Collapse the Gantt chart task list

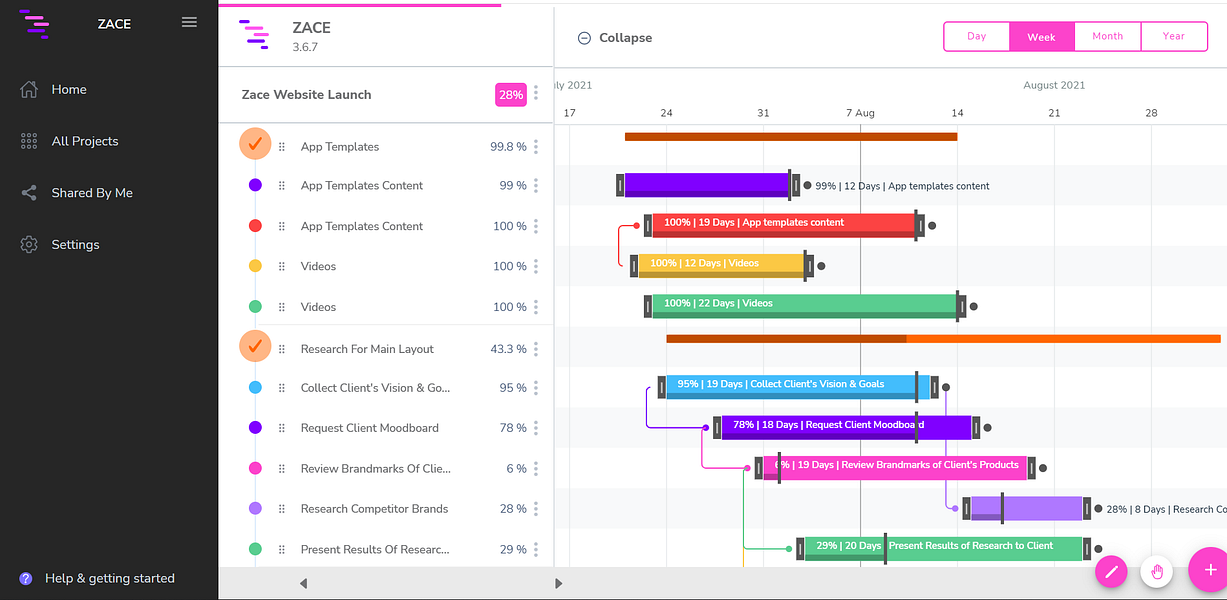click(615, 38)
